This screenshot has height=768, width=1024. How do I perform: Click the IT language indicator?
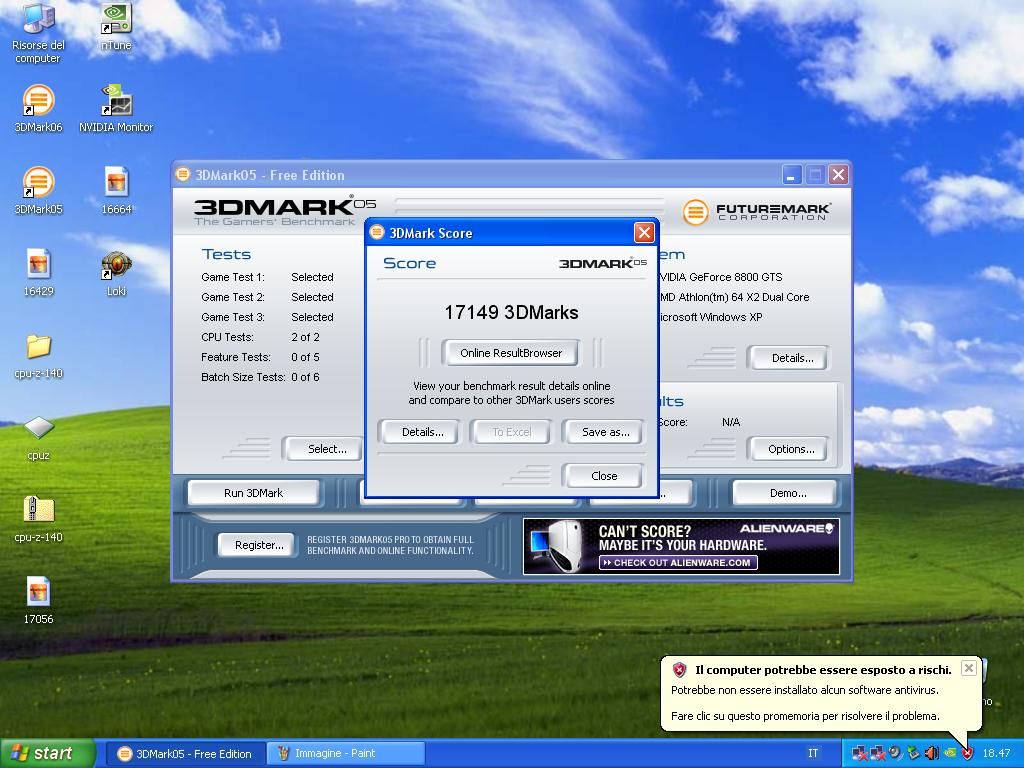point(812,754)
